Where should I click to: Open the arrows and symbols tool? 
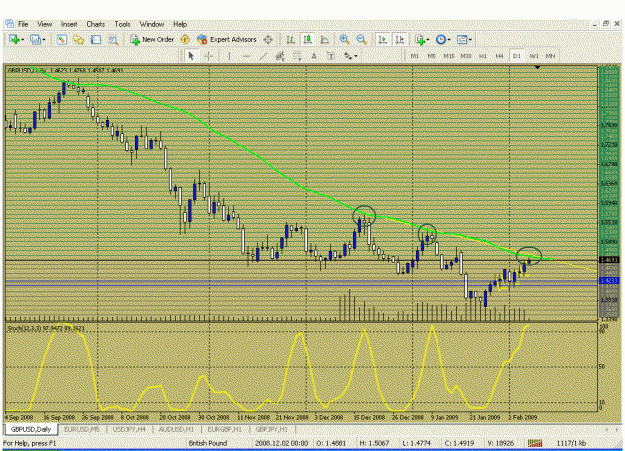click(348, 56)
